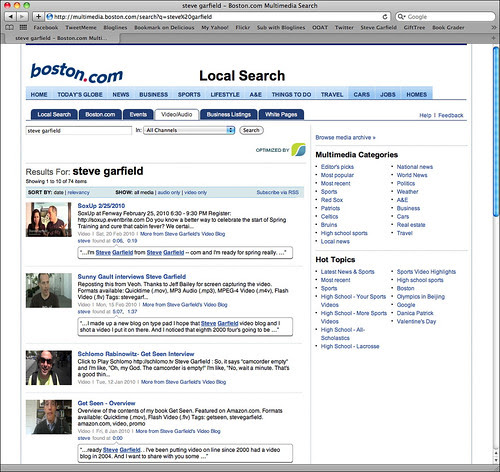Sort results by relevancy

tap(78, 192)
